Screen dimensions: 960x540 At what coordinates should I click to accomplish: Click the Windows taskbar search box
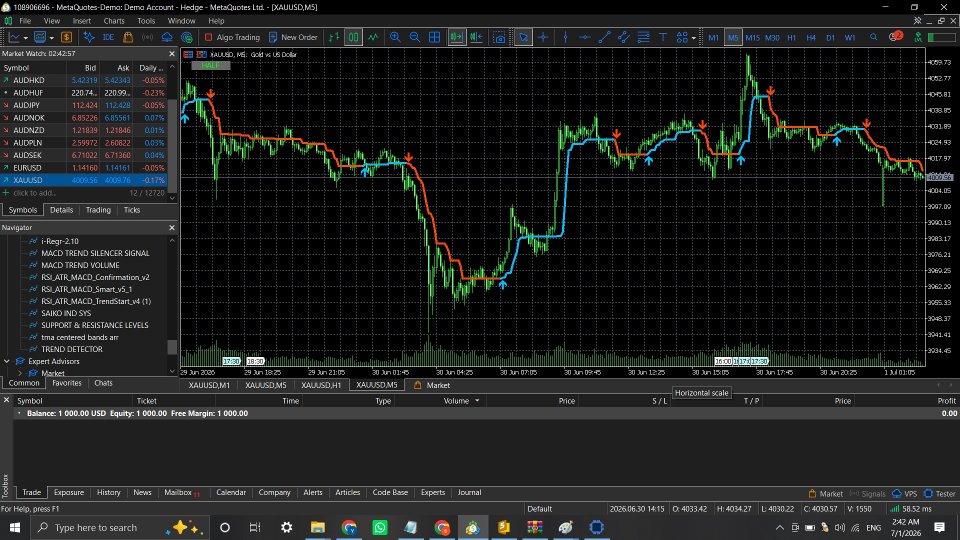(x=119, y=527)
